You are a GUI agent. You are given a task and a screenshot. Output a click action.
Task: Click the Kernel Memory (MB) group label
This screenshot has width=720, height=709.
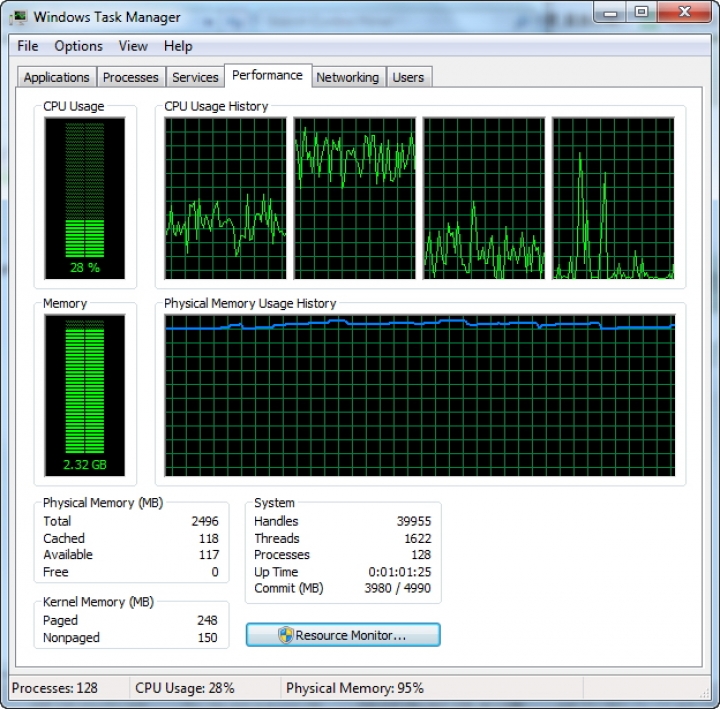tap(98, 602)
